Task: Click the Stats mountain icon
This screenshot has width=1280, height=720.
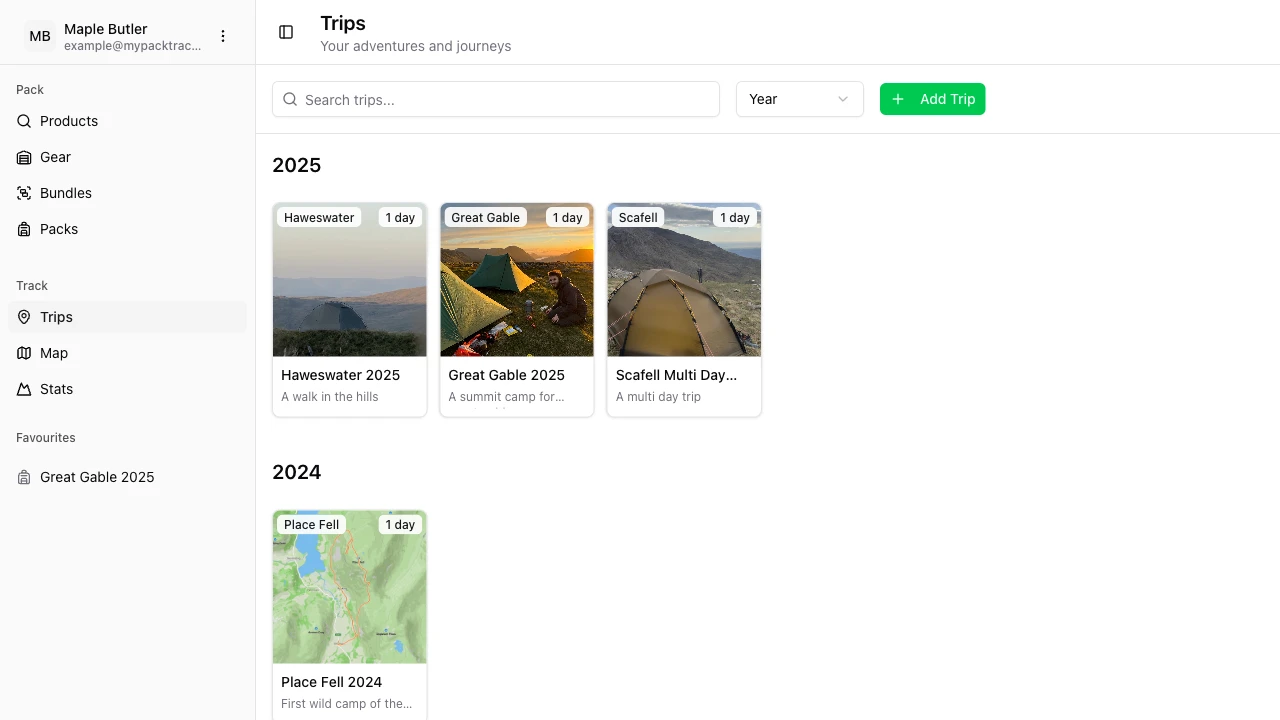Action: coord(24,389)
